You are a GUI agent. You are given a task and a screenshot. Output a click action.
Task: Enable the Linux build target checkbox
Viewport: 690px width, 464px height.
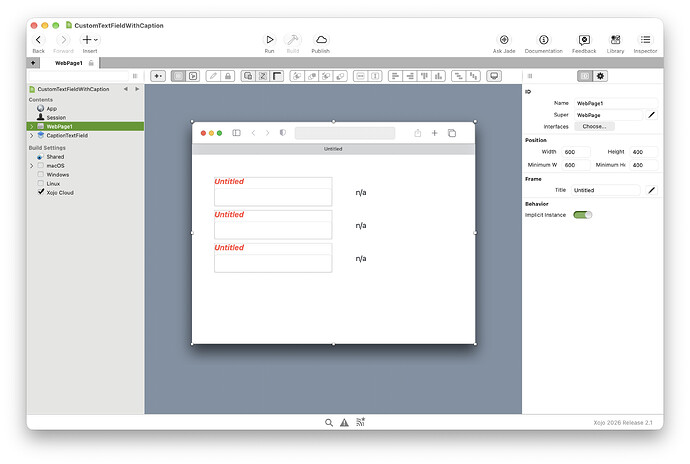click(x=40, y=183)
